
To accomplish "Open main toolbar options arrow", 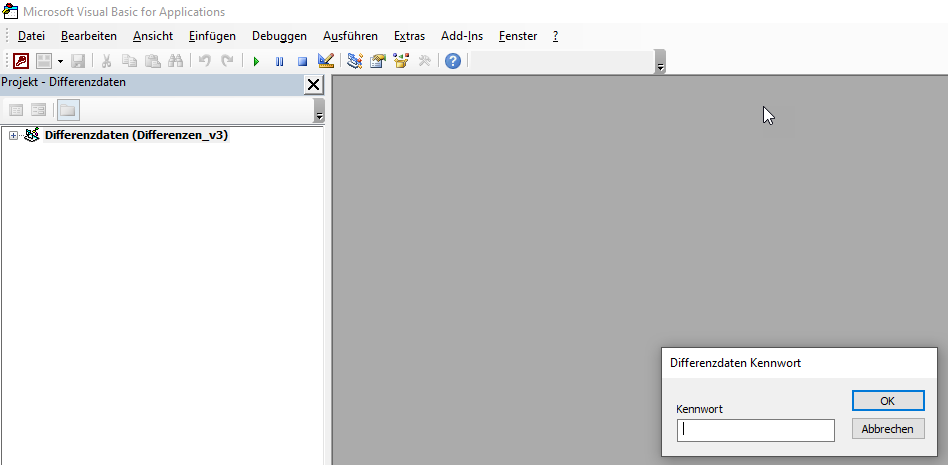I will point(660,62).
